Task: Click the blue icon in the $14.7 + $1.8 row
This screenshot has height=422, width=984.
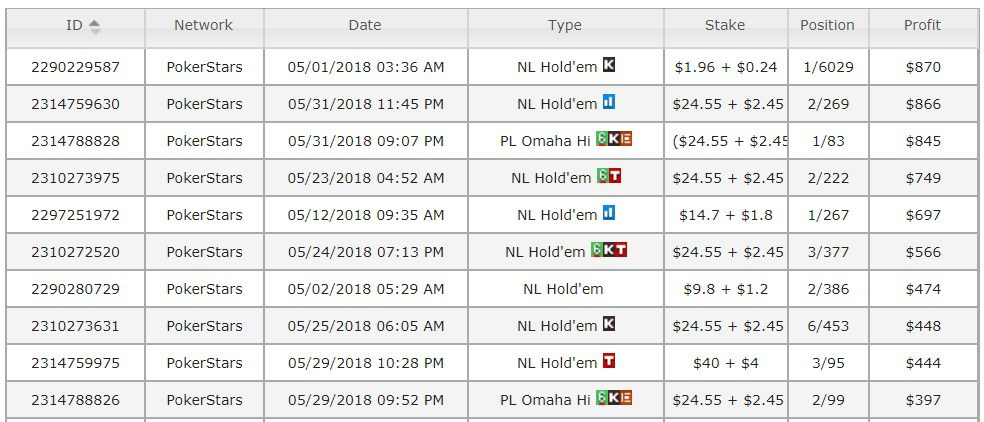Action: pos(608,214)
